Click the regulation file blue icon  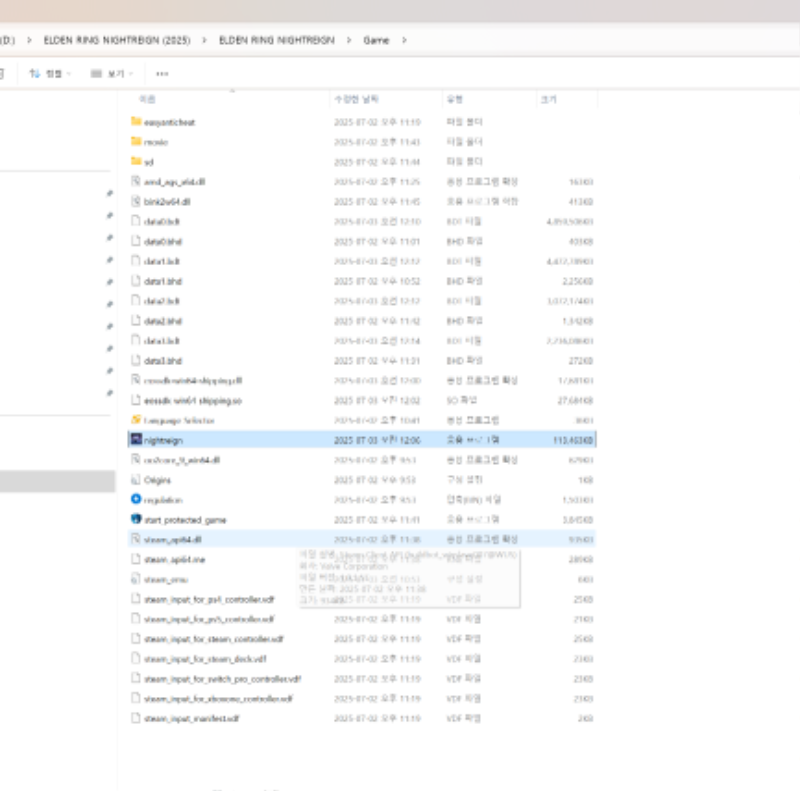(x=136, y=499)
